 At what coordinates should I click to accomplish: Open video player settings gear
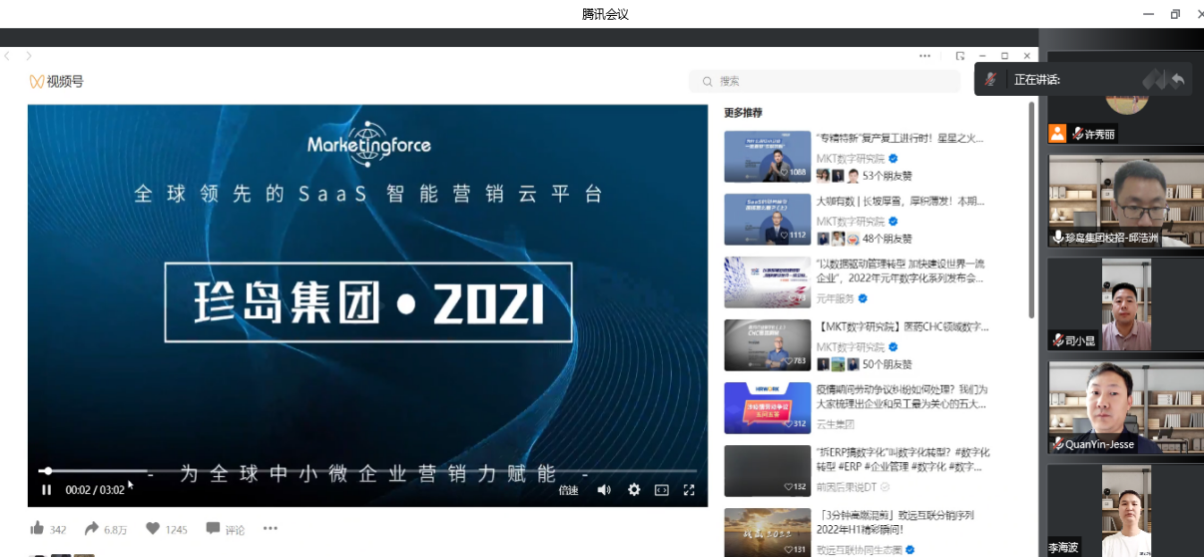pyautogui.click(x=633, y=490)
